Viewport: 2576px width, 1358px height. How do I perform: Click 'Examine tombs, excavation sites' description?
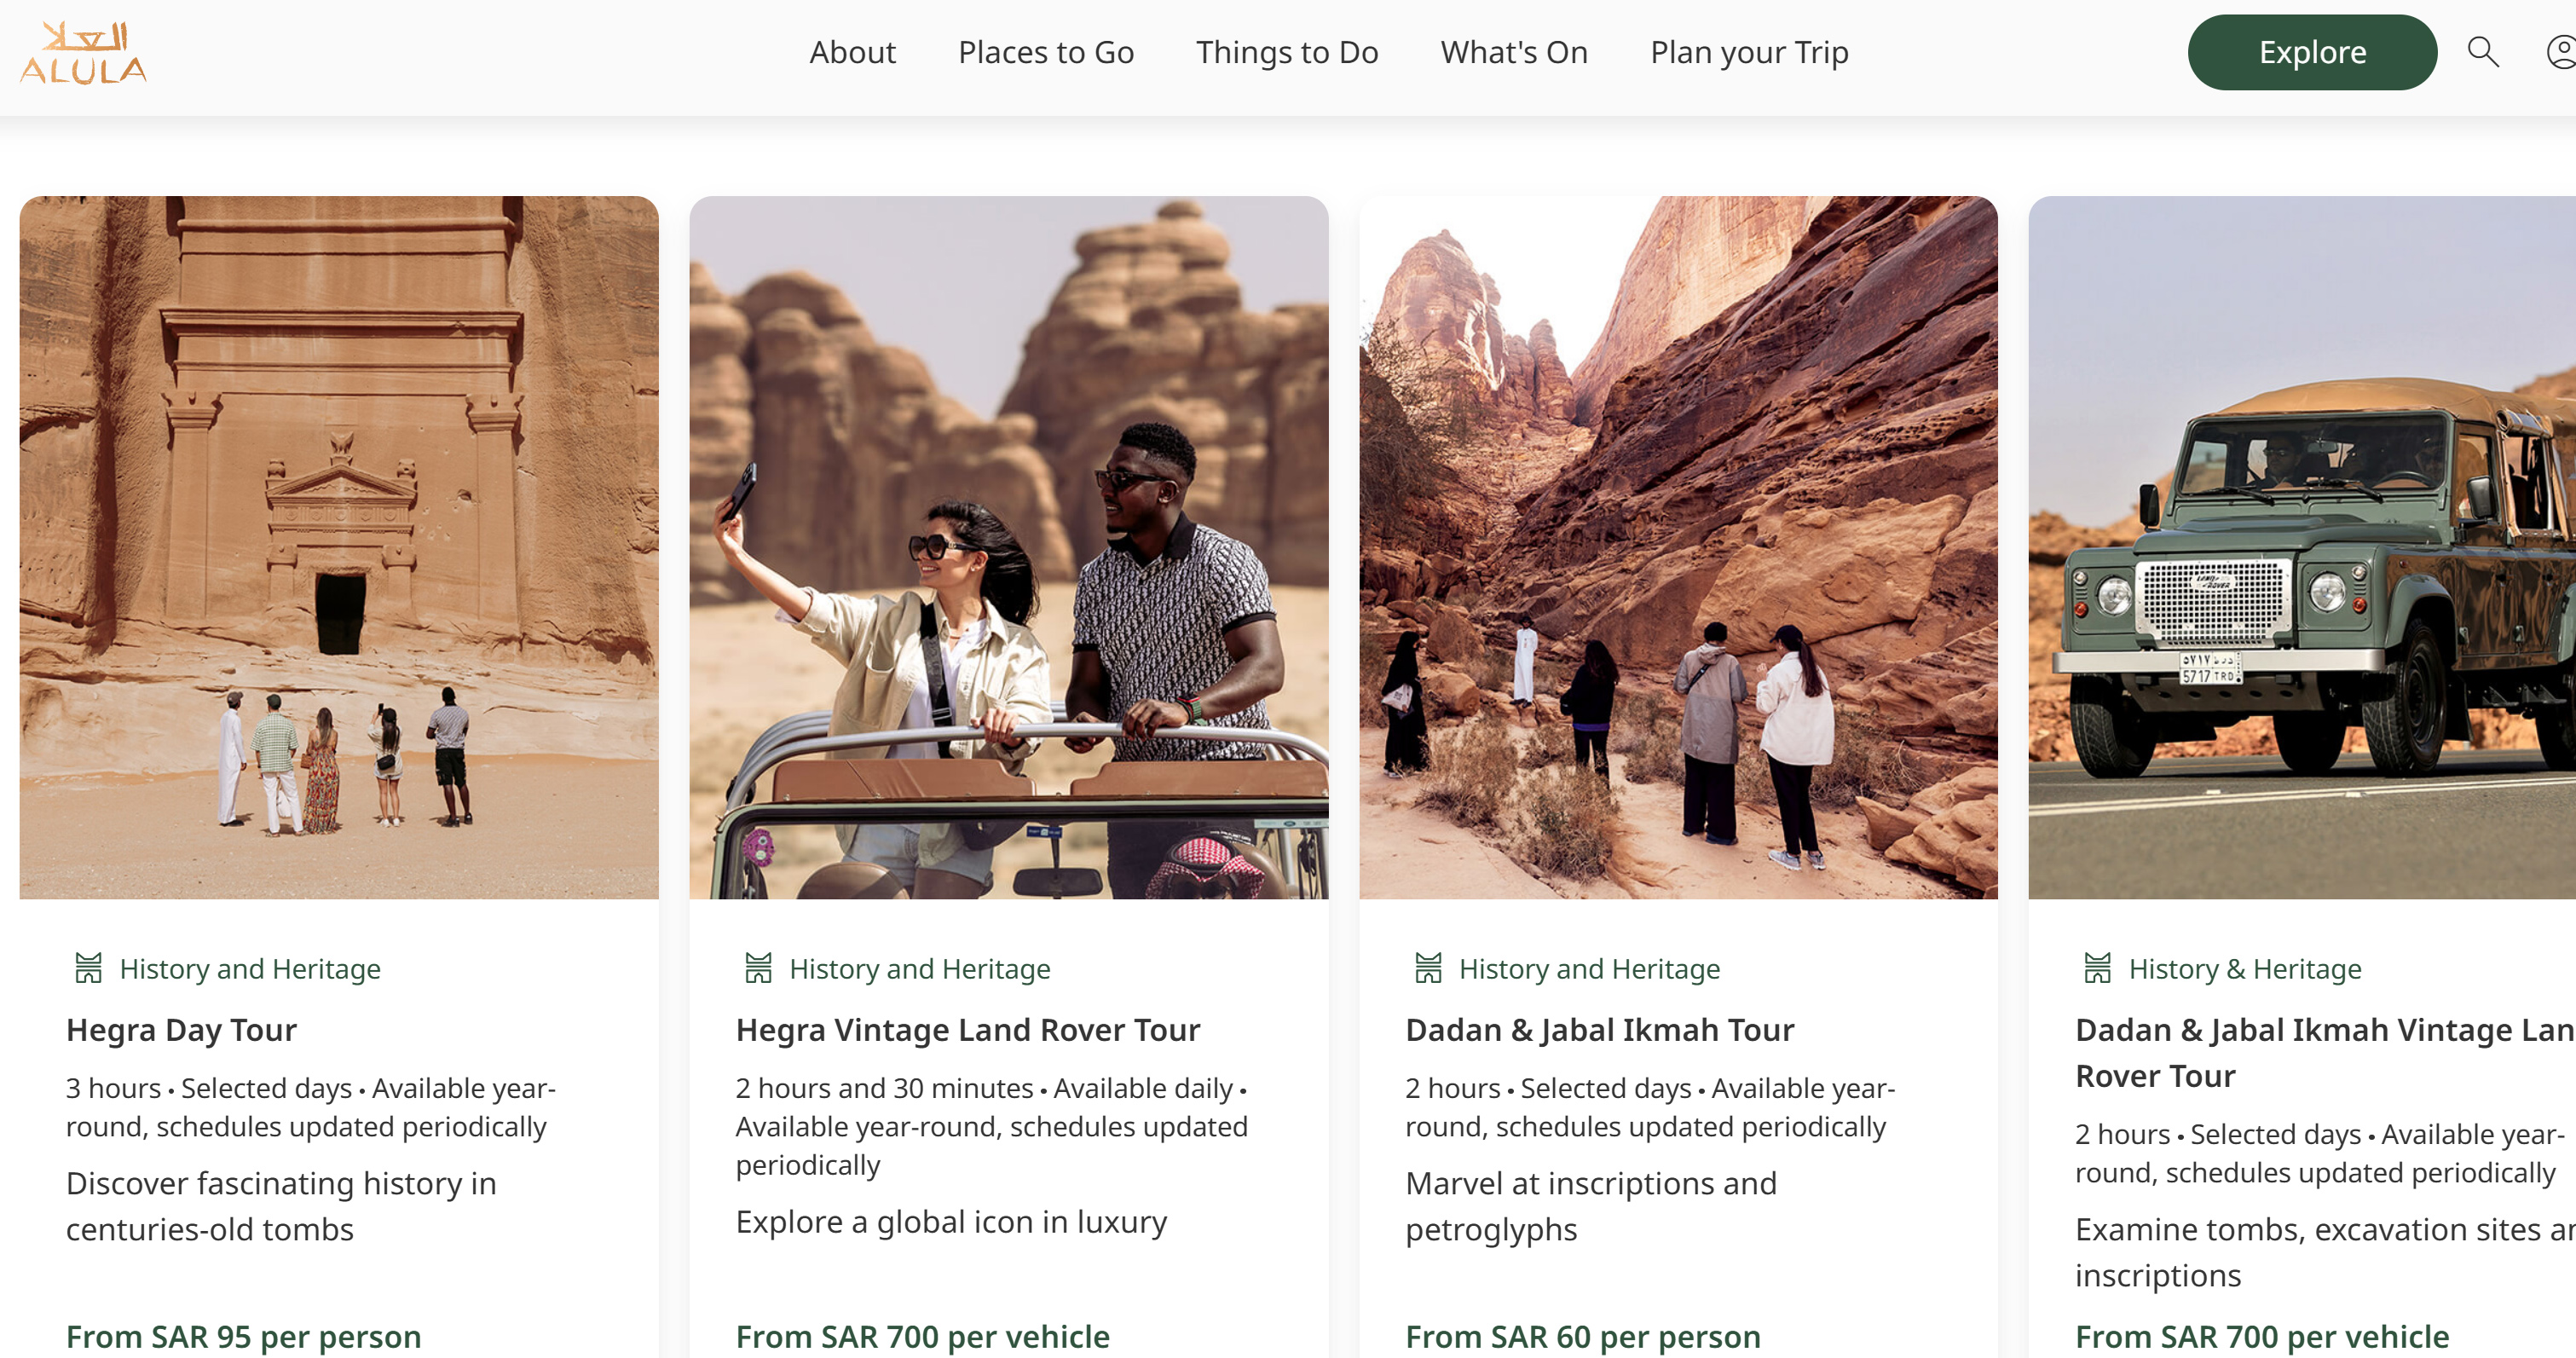(x=2325, y=1252)
